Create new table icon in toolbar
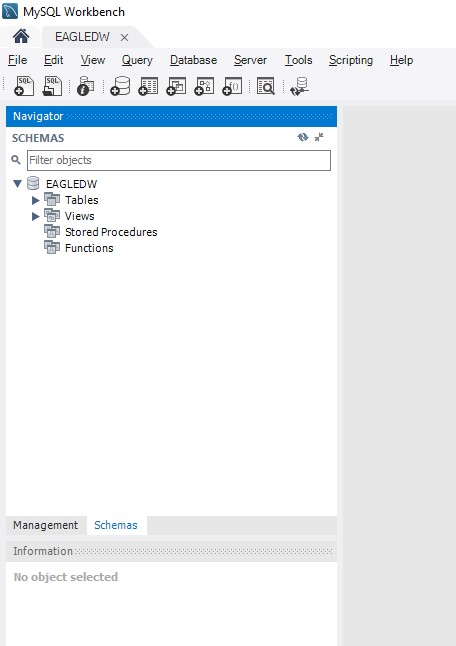Viewport: 456px width, 646px height. point(148,86)
